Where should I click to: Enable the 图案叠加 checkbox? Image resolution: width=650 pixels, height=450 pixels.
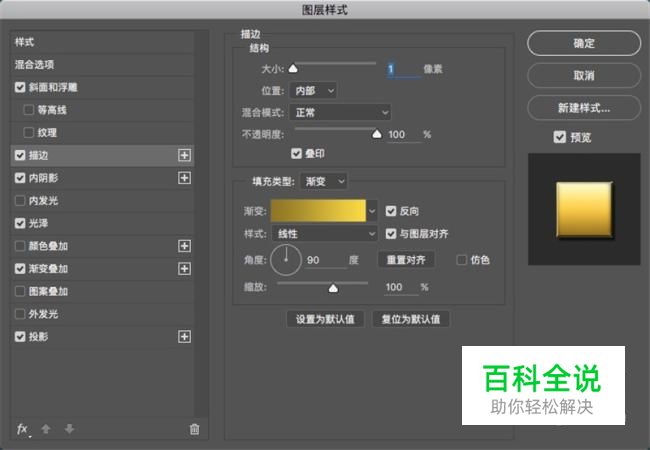[x=20, y=291]
